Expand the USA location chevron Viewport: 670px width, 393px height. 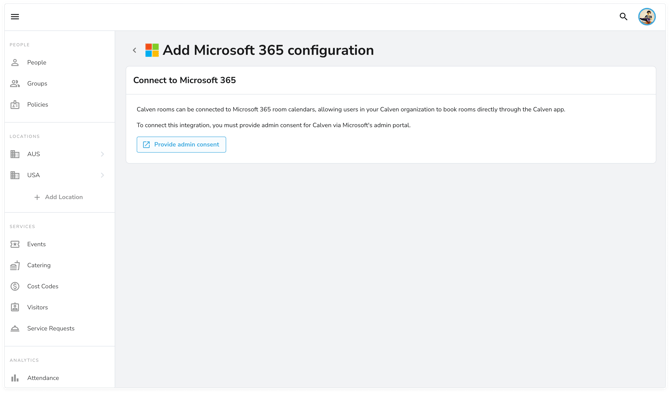(103, 175)
